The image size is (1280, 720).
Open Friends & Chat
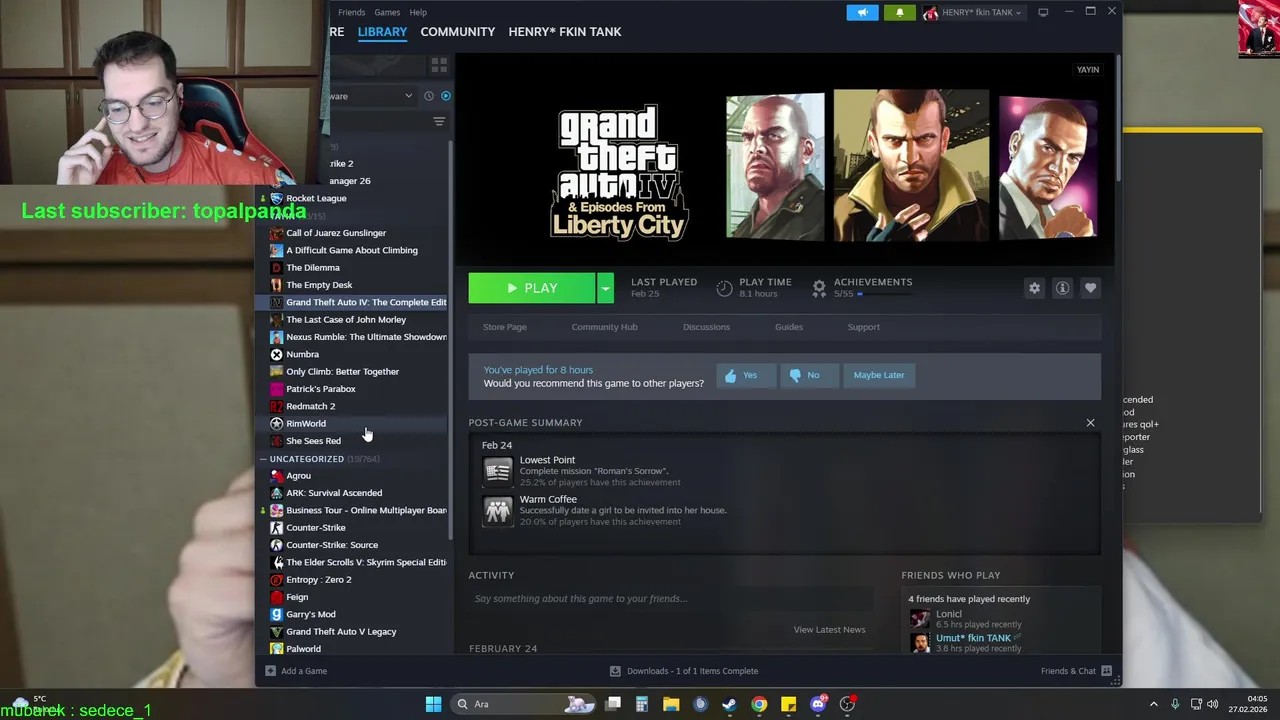[x=1076, y=671]
